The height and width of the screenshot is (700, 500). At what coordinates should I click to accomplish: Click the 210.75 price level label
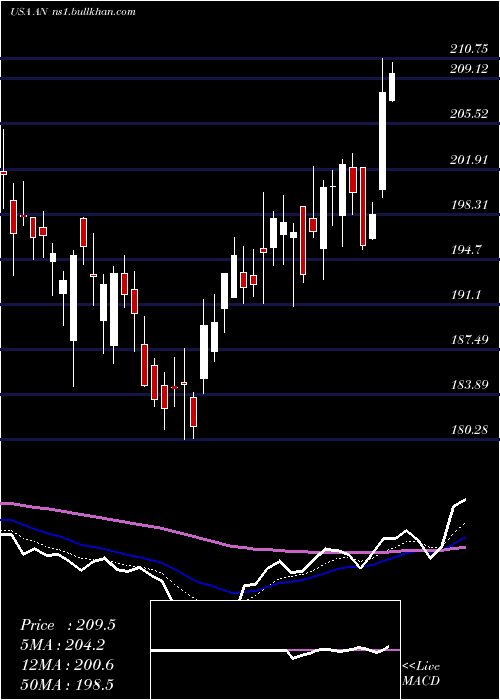pos(469,49)
